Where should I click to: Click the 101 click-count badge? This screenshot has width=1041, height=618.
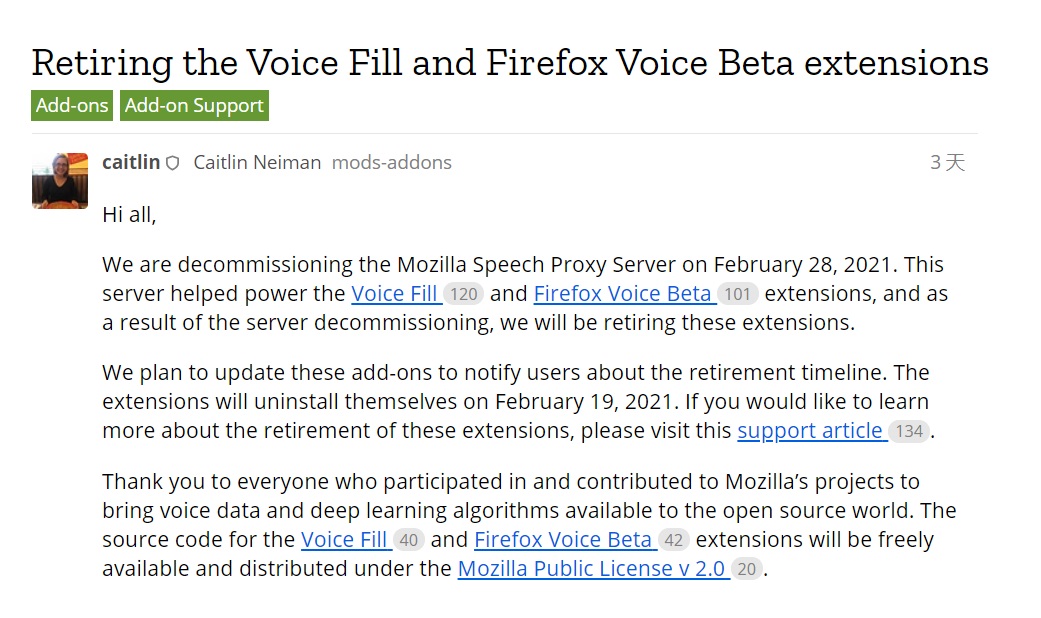737,294
